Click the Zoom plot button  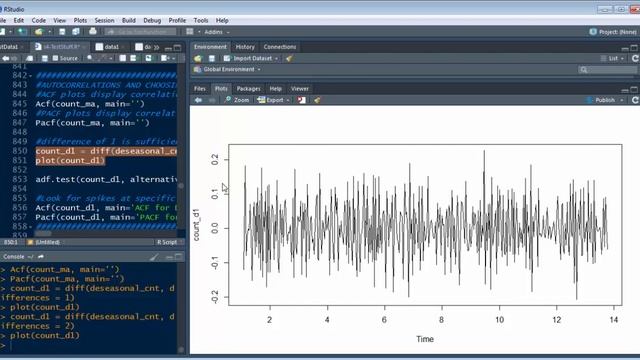237,100
